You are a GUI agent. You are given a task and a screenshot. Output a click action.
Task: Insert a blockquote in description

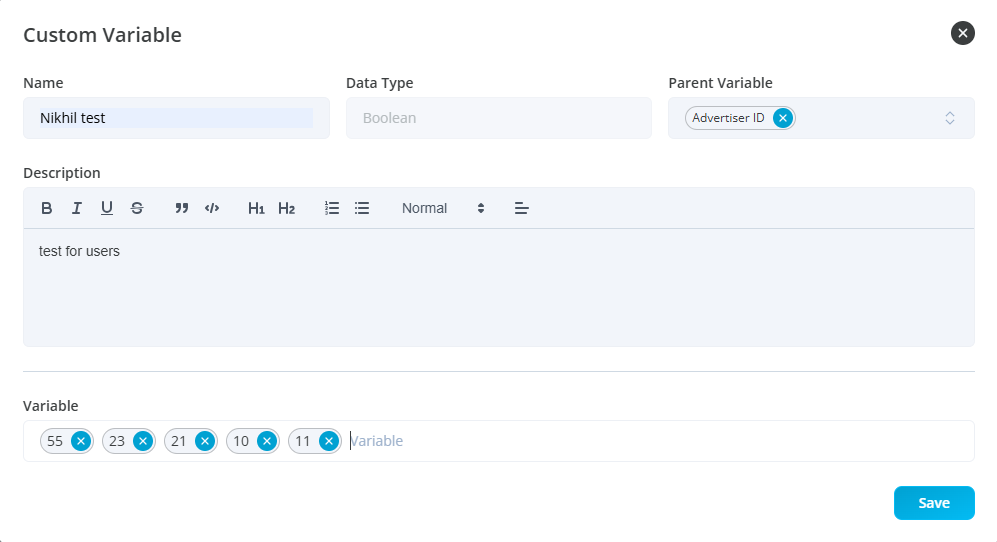(x=182, y=208)
